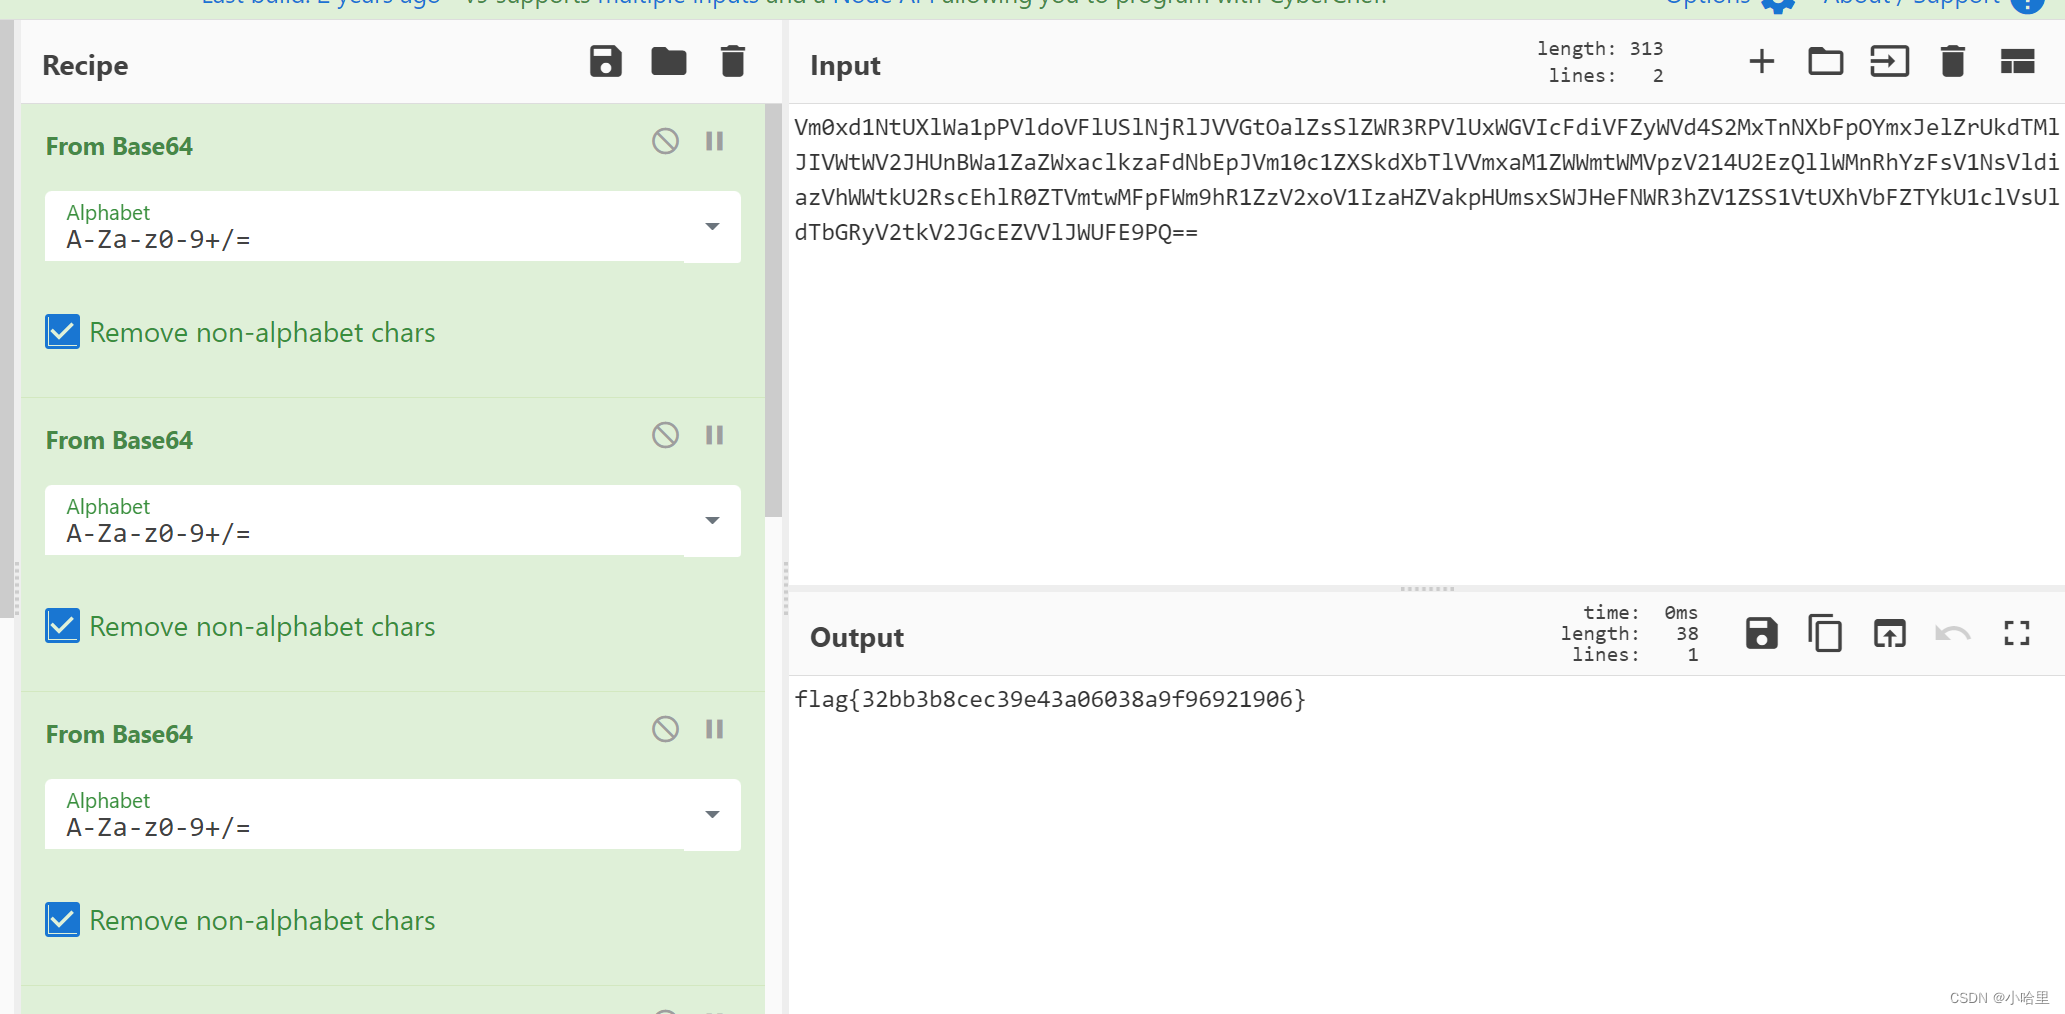Screen dimensions: 2065x1014
Task: Select the first From Base64 operation title
Action: pyautogui.click(x=119, y=147)
